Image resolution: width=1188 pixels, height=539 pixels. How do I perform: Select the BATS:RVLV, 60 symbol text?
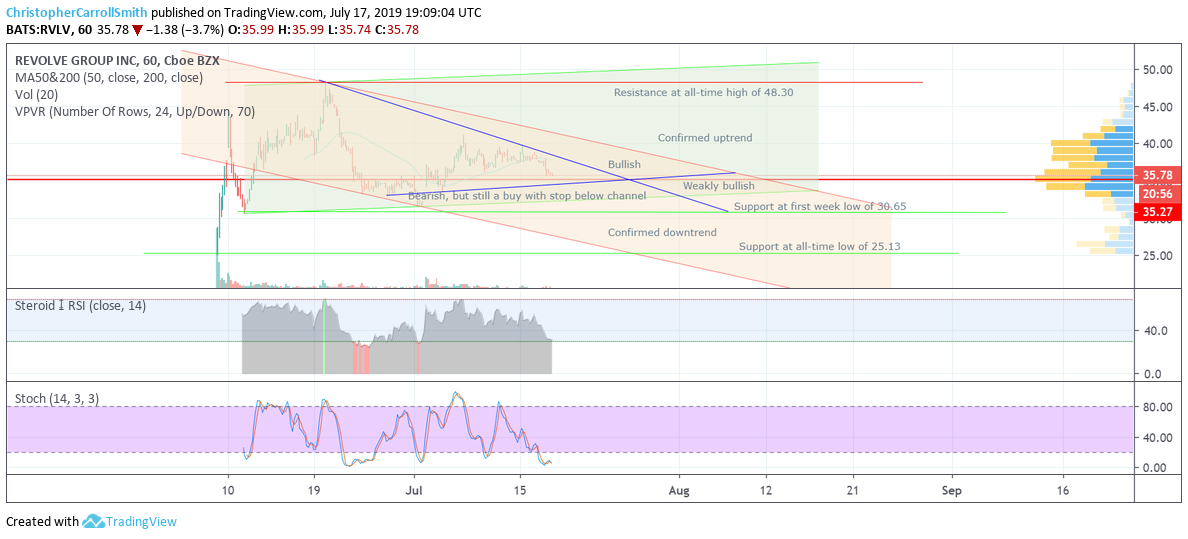point(47,30)
